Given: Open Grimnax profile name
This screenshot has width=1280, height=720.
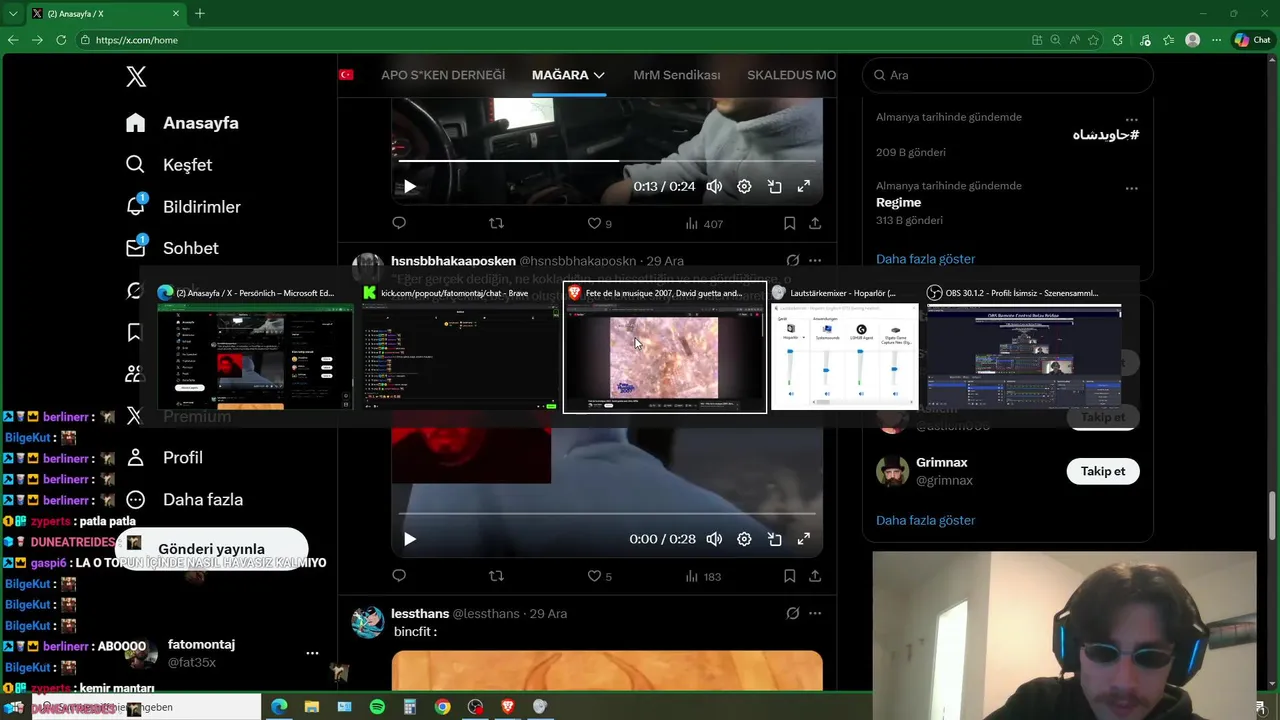Looking at the screenshot, I should pyautogui.click(x=941, y=463).
